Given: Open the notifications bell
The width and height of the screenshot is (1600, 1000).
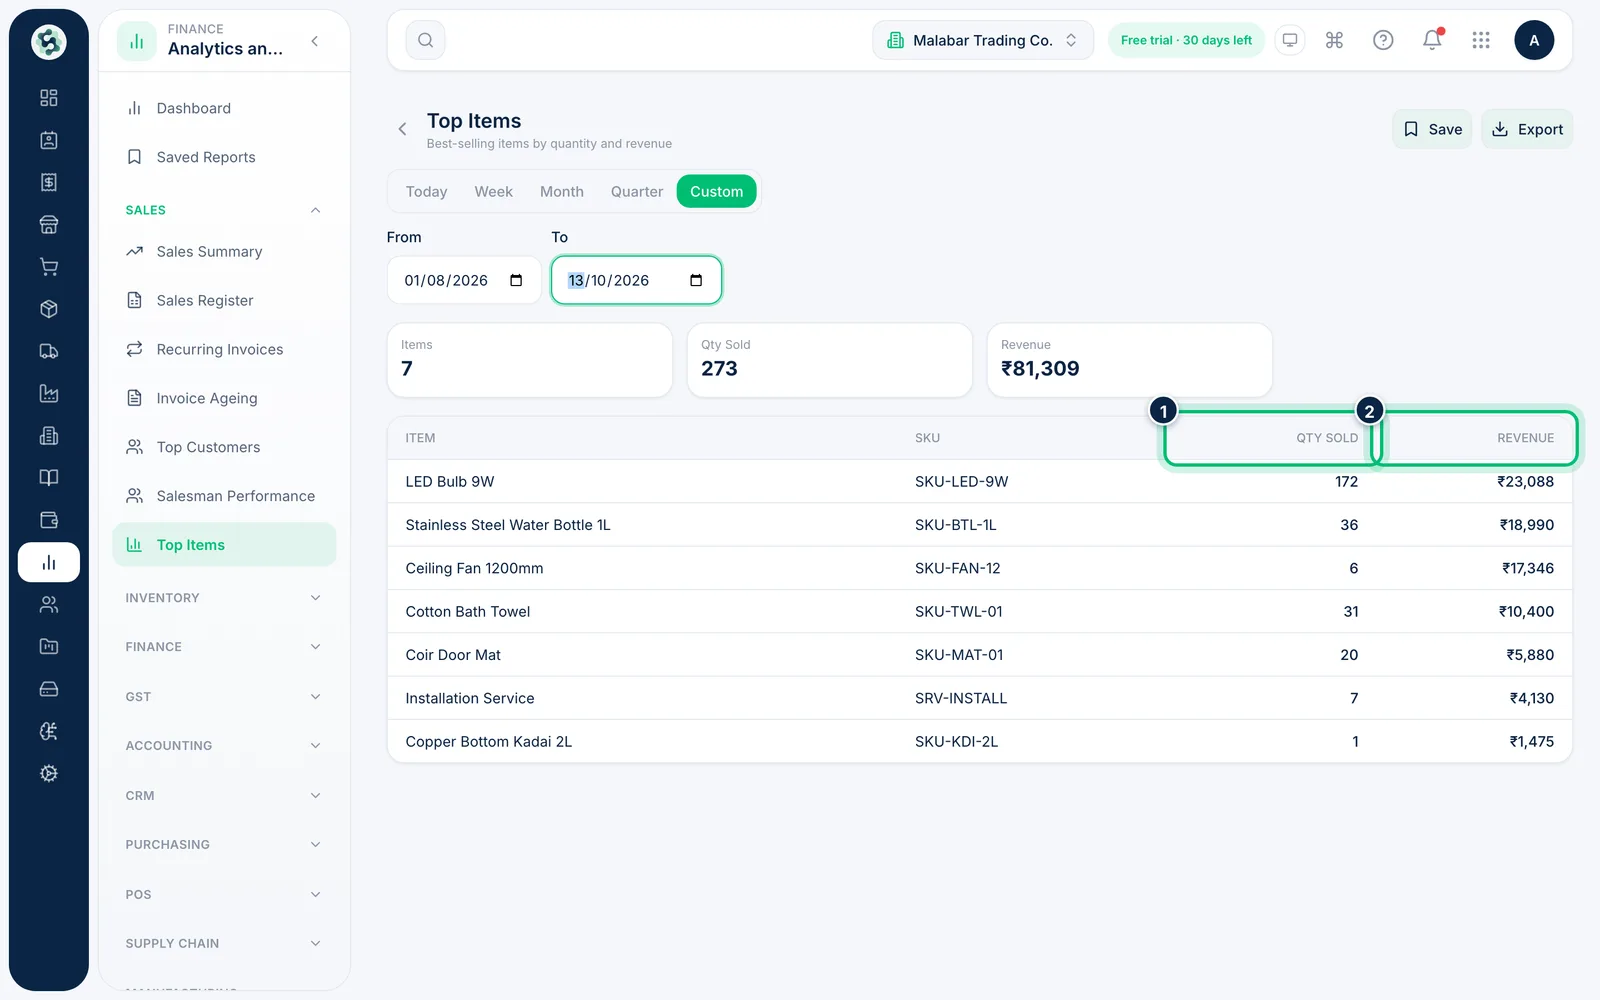Looking at the screenshot, I should [x=1432, y=40].
